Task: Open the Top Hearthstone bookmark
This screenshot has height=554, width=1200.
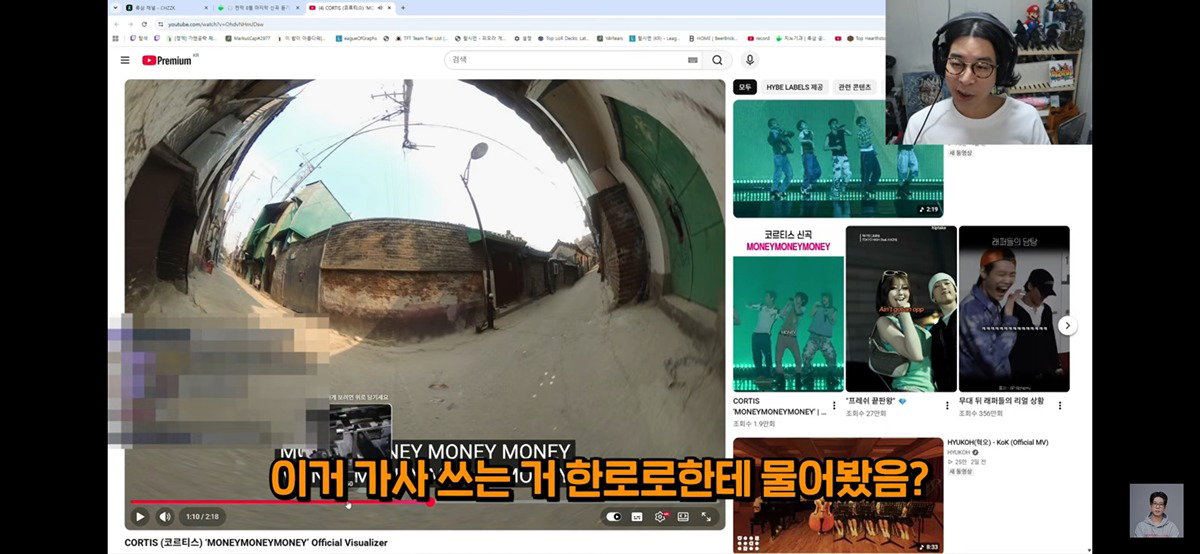Action: click(868, 38)
